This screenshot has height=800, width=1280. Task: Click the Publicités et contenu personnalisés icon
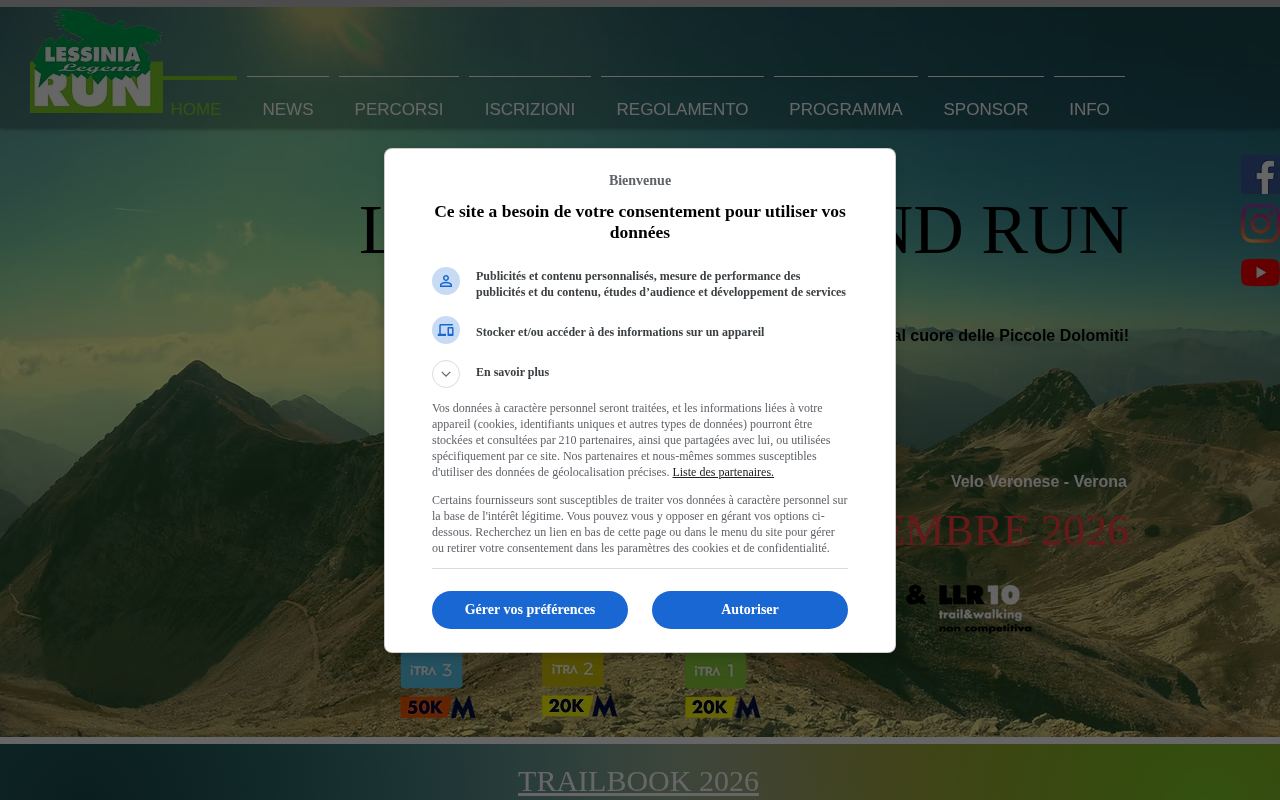pyautogui.click(x=446, y=281)
